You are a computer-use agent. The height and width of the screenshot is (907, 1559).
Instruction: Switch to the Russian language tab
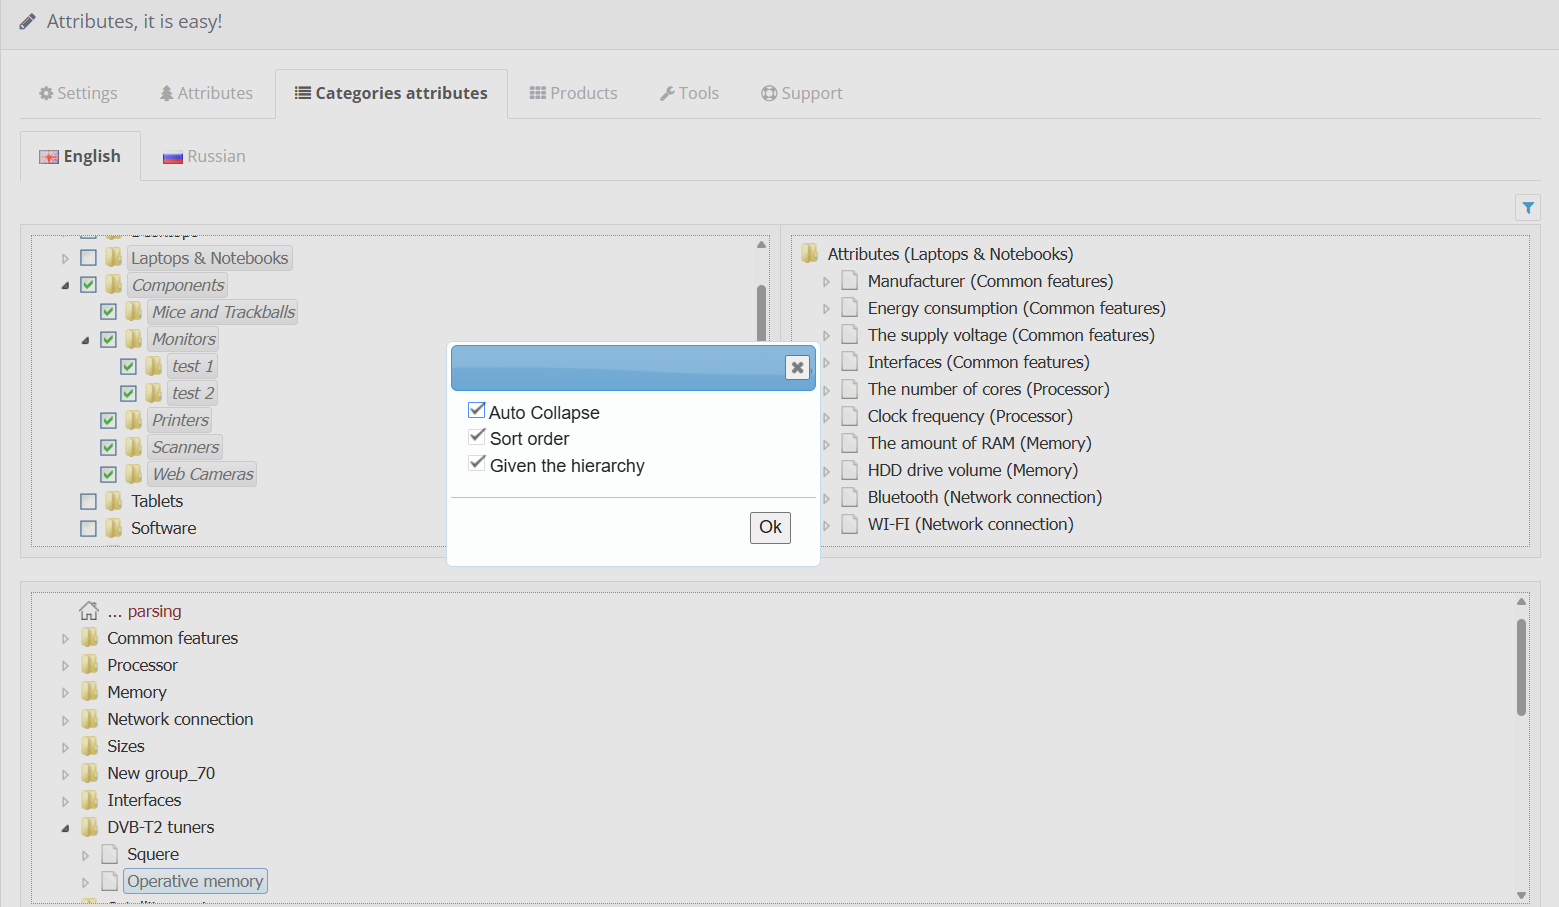pos(204,156)
